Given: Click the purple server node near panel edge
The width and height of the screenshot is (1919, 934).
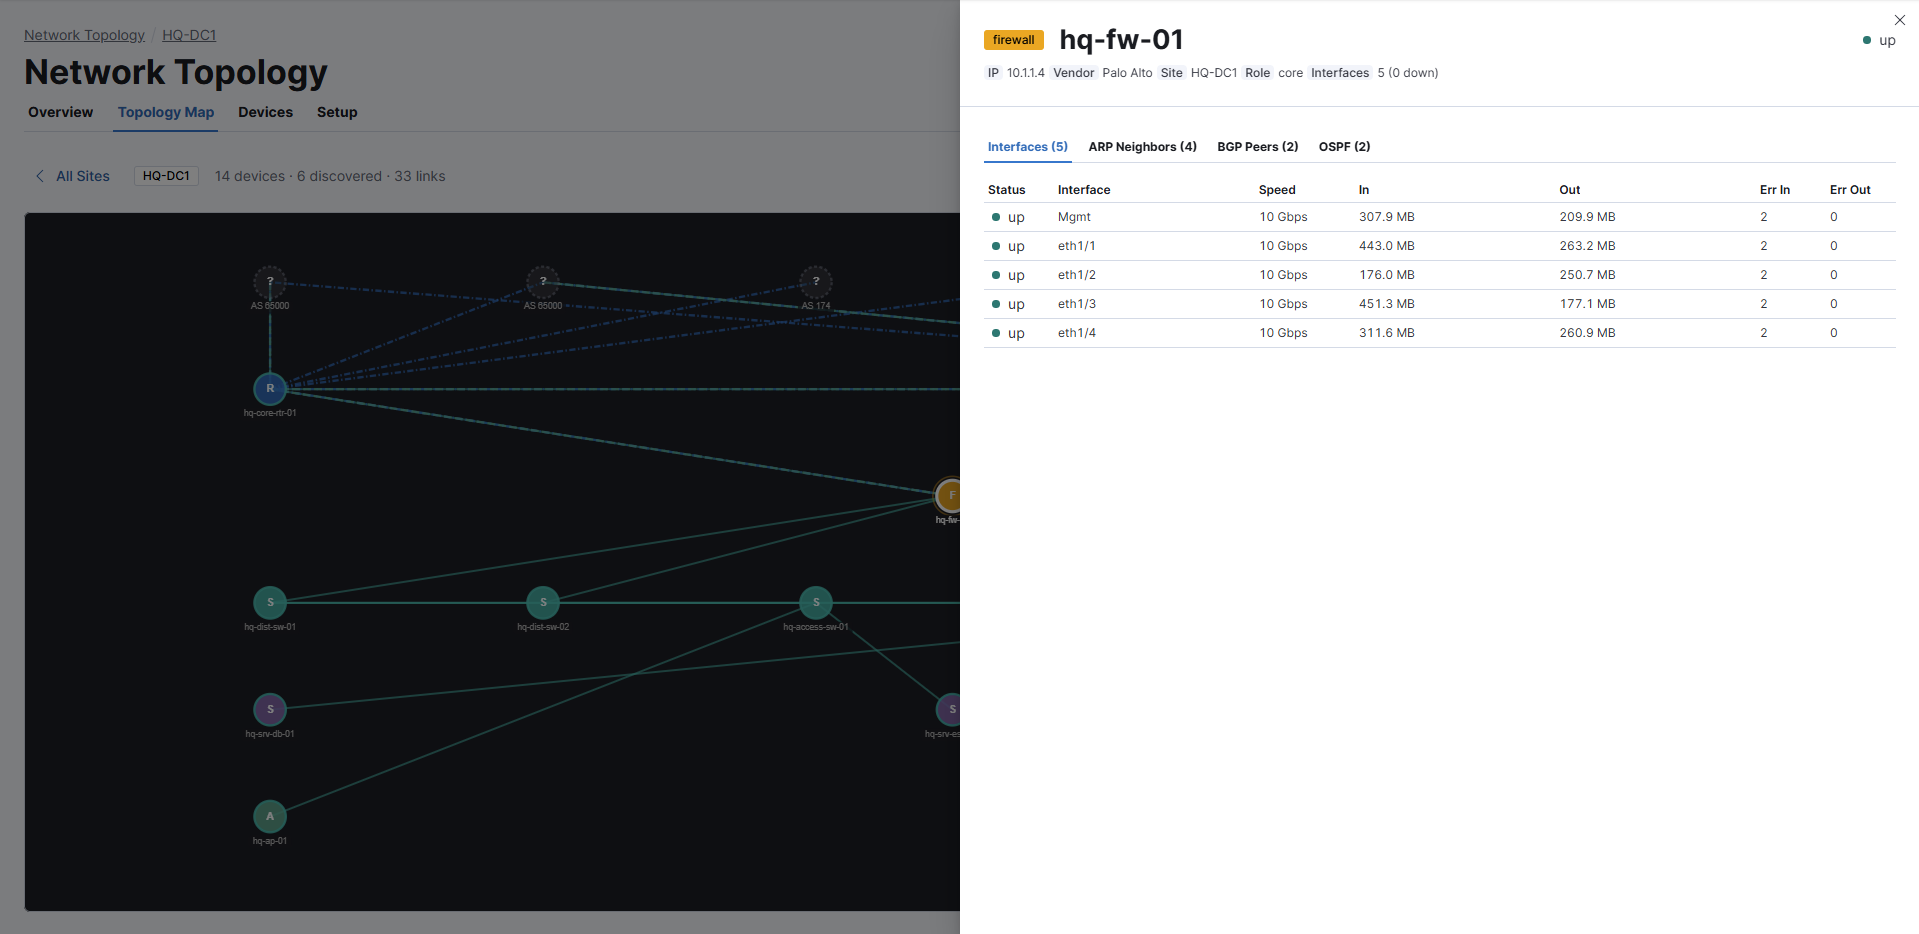Looking at the screenshot, I should pyautogui.click(x=948, y=709).
